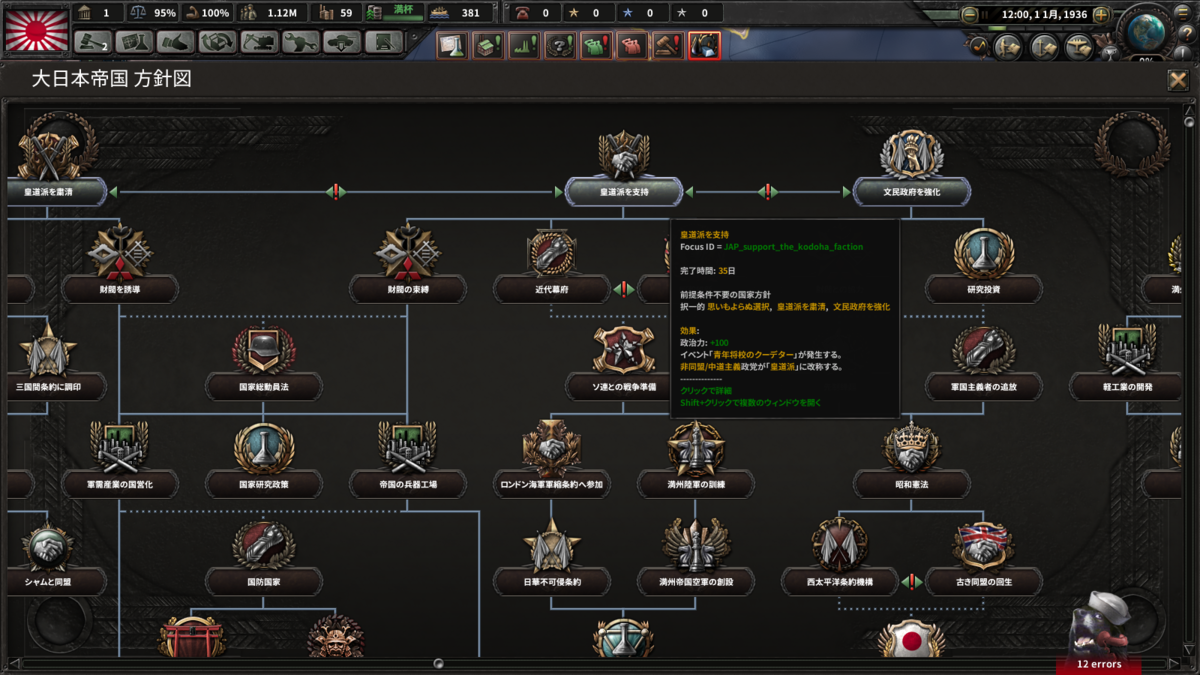The height and width of the screenshot is (675, 1200).
Task: Select the 財閥を誘導 focus
Action: point(120,289)
